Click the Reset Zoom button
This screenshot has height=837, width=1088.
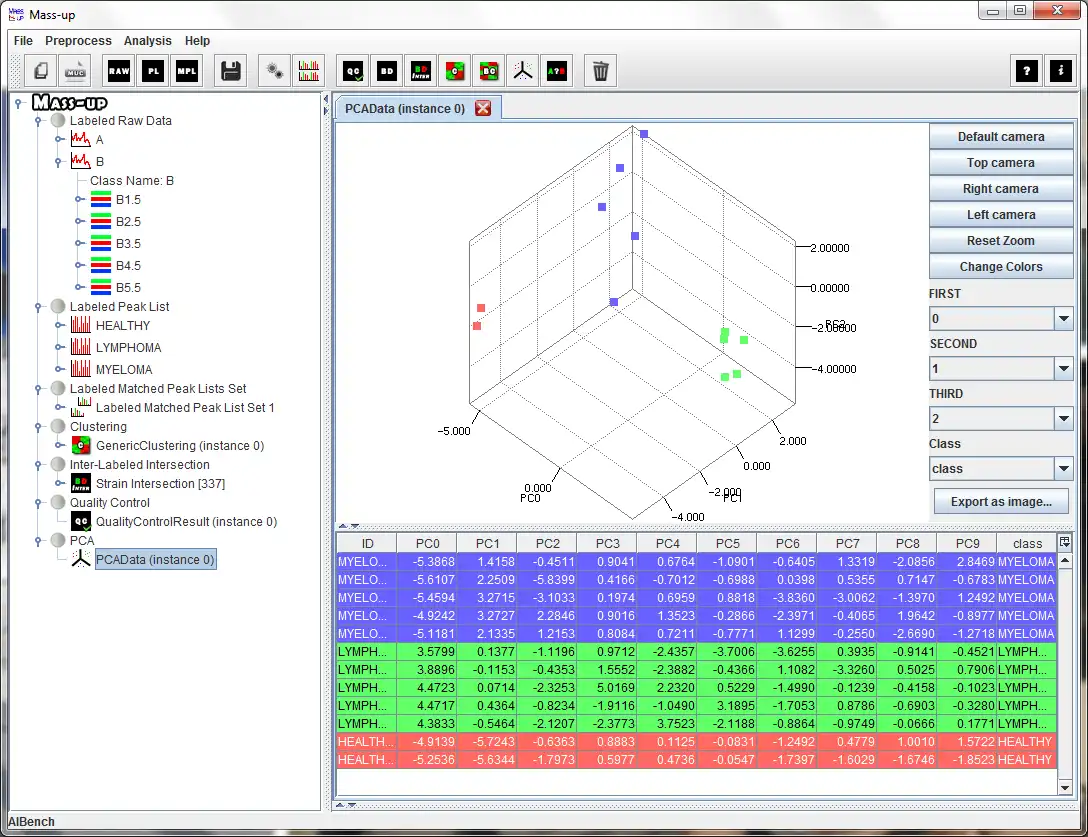click(1001, 241)
